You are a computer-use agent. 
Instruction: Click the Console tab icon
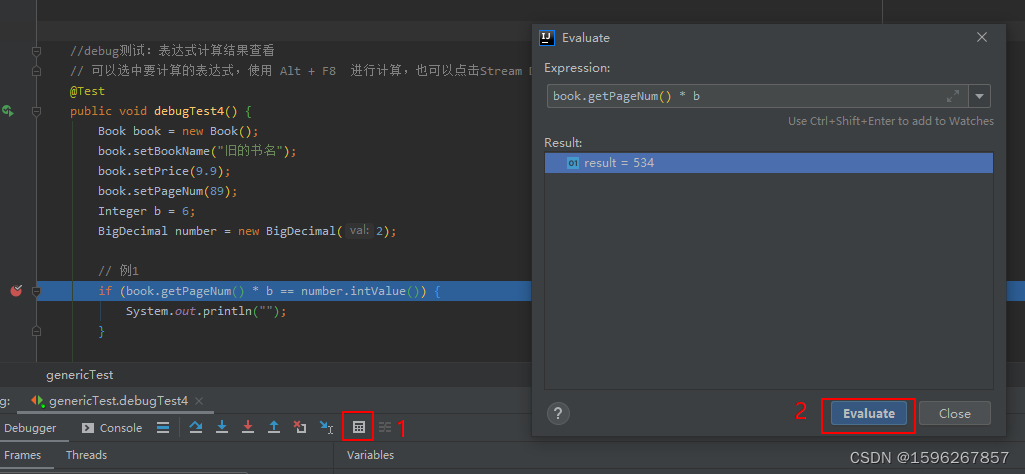tap(87, 428)
